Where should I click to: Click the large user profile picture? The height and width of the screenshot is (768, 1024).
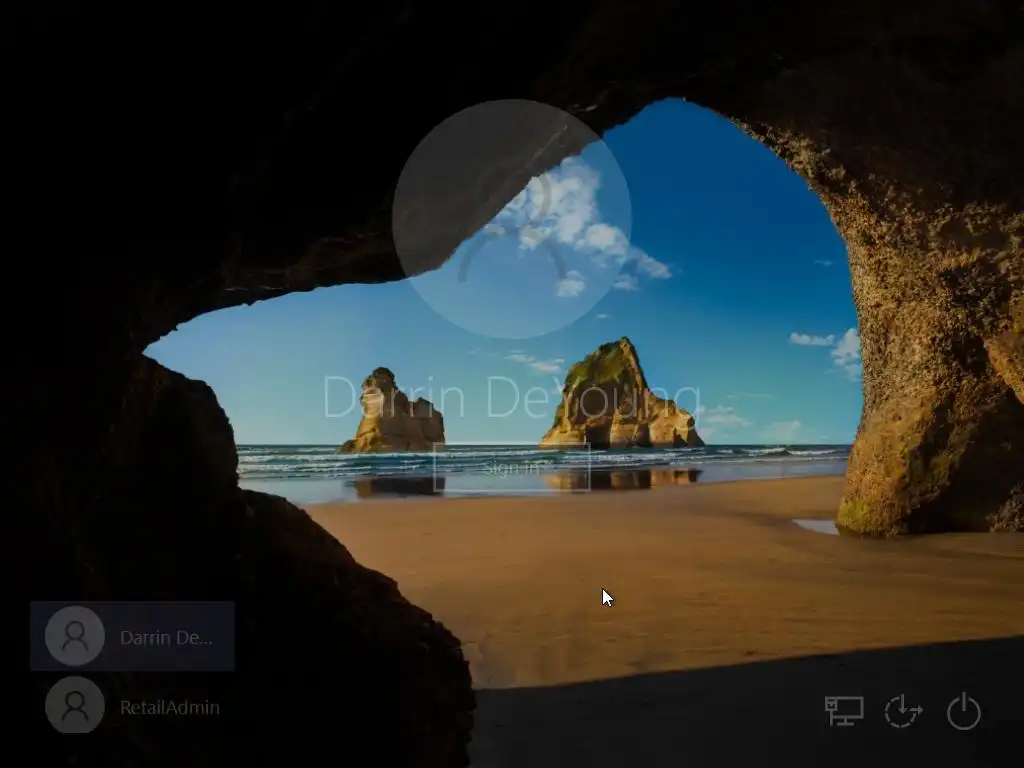pos(512,219)
